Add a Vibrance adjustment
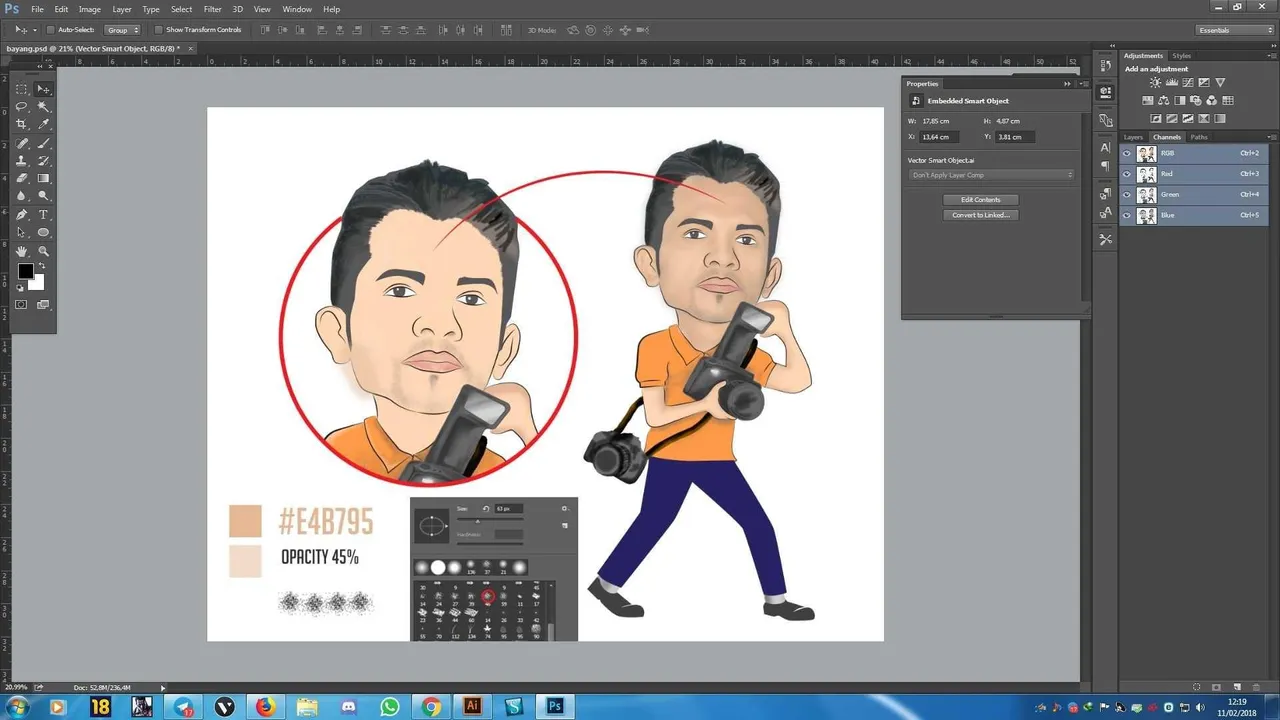Viewport: 1280px width, 720px height. click(1220, 83)
